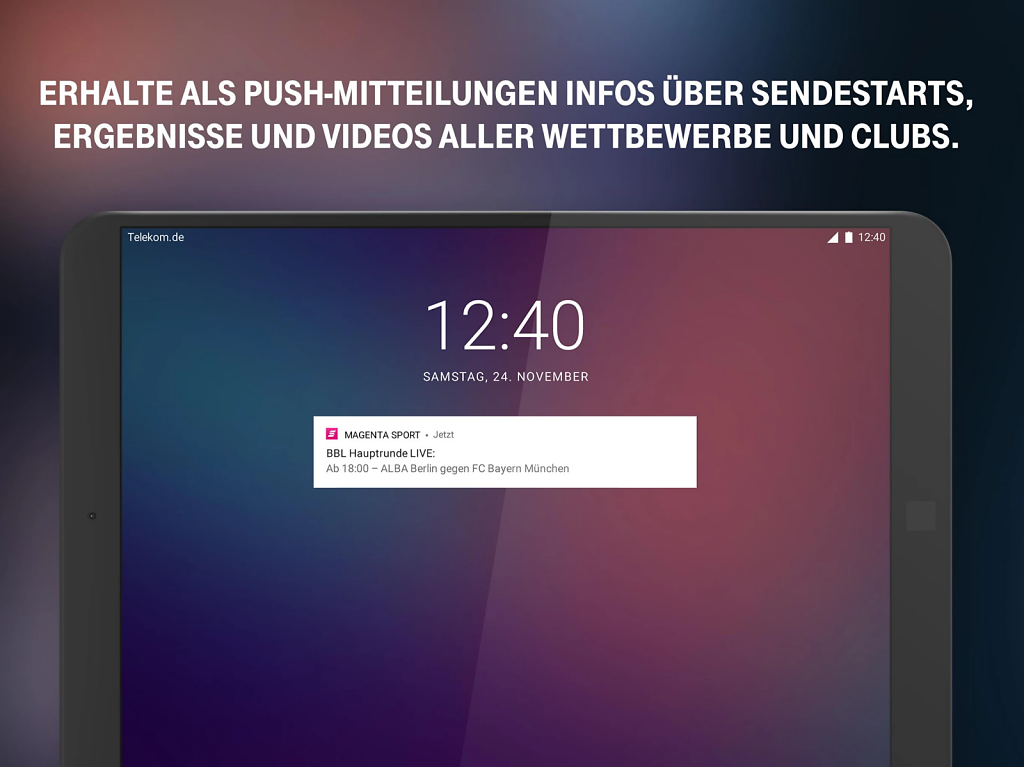Tap the Magenta Sport app icon in notification
1024x767 pixels.
click(x=332, y=434)
